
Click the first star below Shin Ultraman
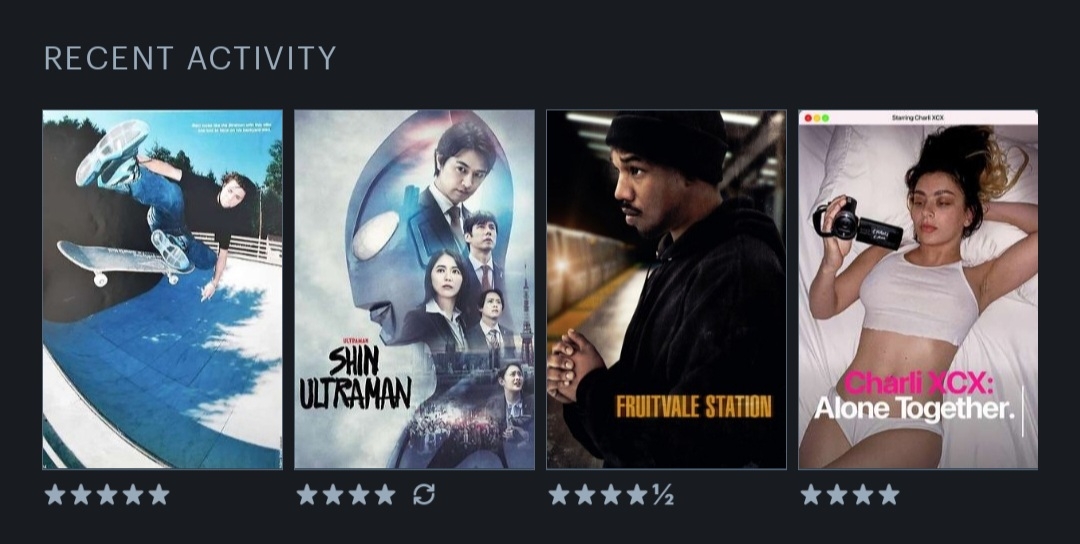pos(307,494)
